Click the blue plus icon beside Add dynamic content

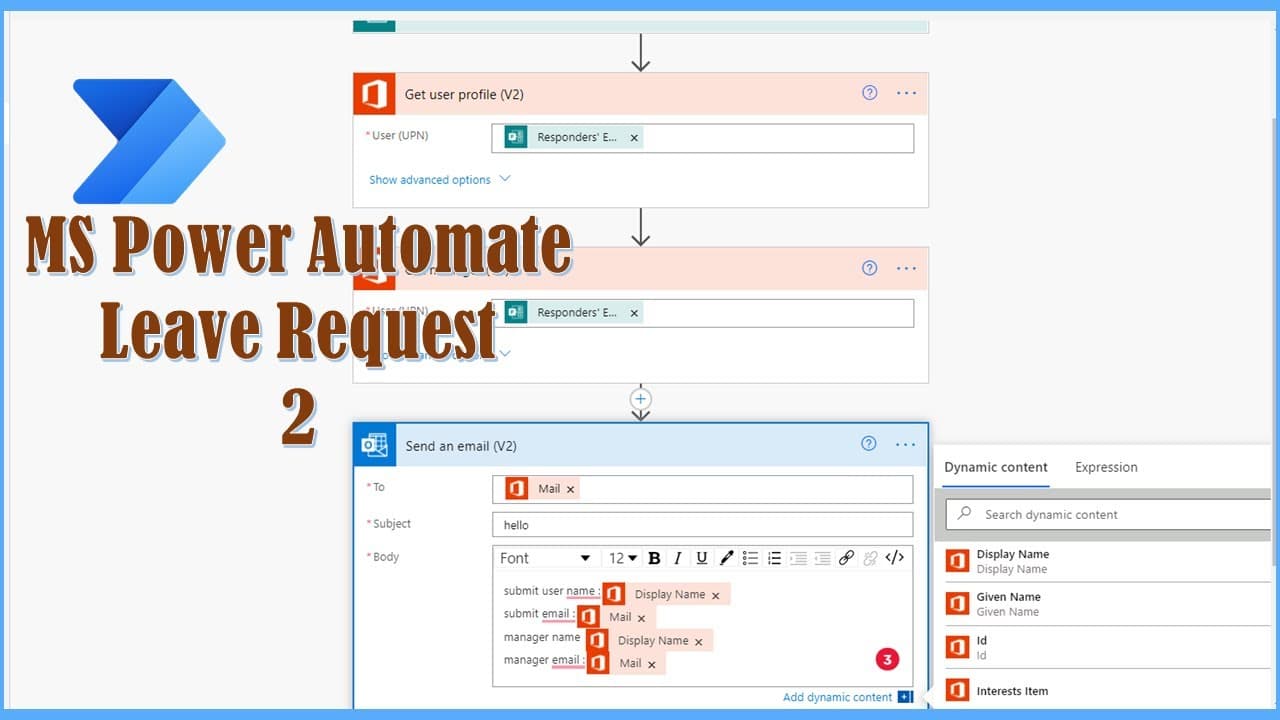pos(905,697)
